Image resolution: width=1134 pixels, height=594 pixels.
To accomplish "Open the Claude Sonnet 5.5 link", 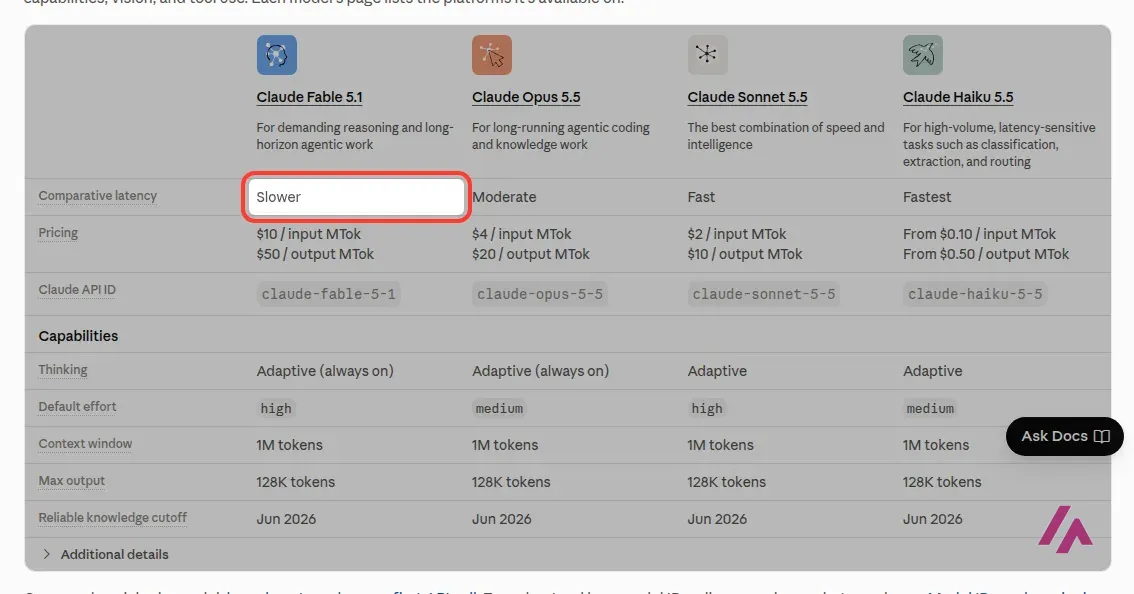I will (747, 97).
